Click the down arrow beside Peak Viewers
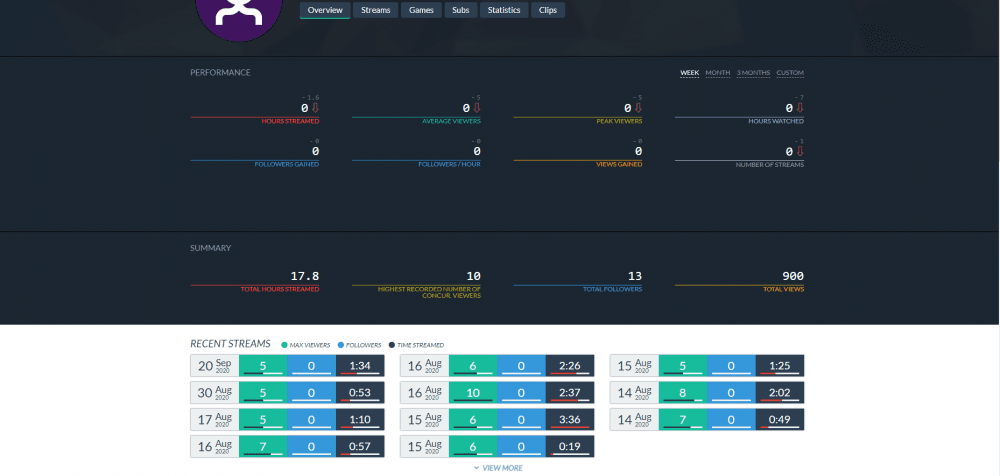 pos(638,108)
